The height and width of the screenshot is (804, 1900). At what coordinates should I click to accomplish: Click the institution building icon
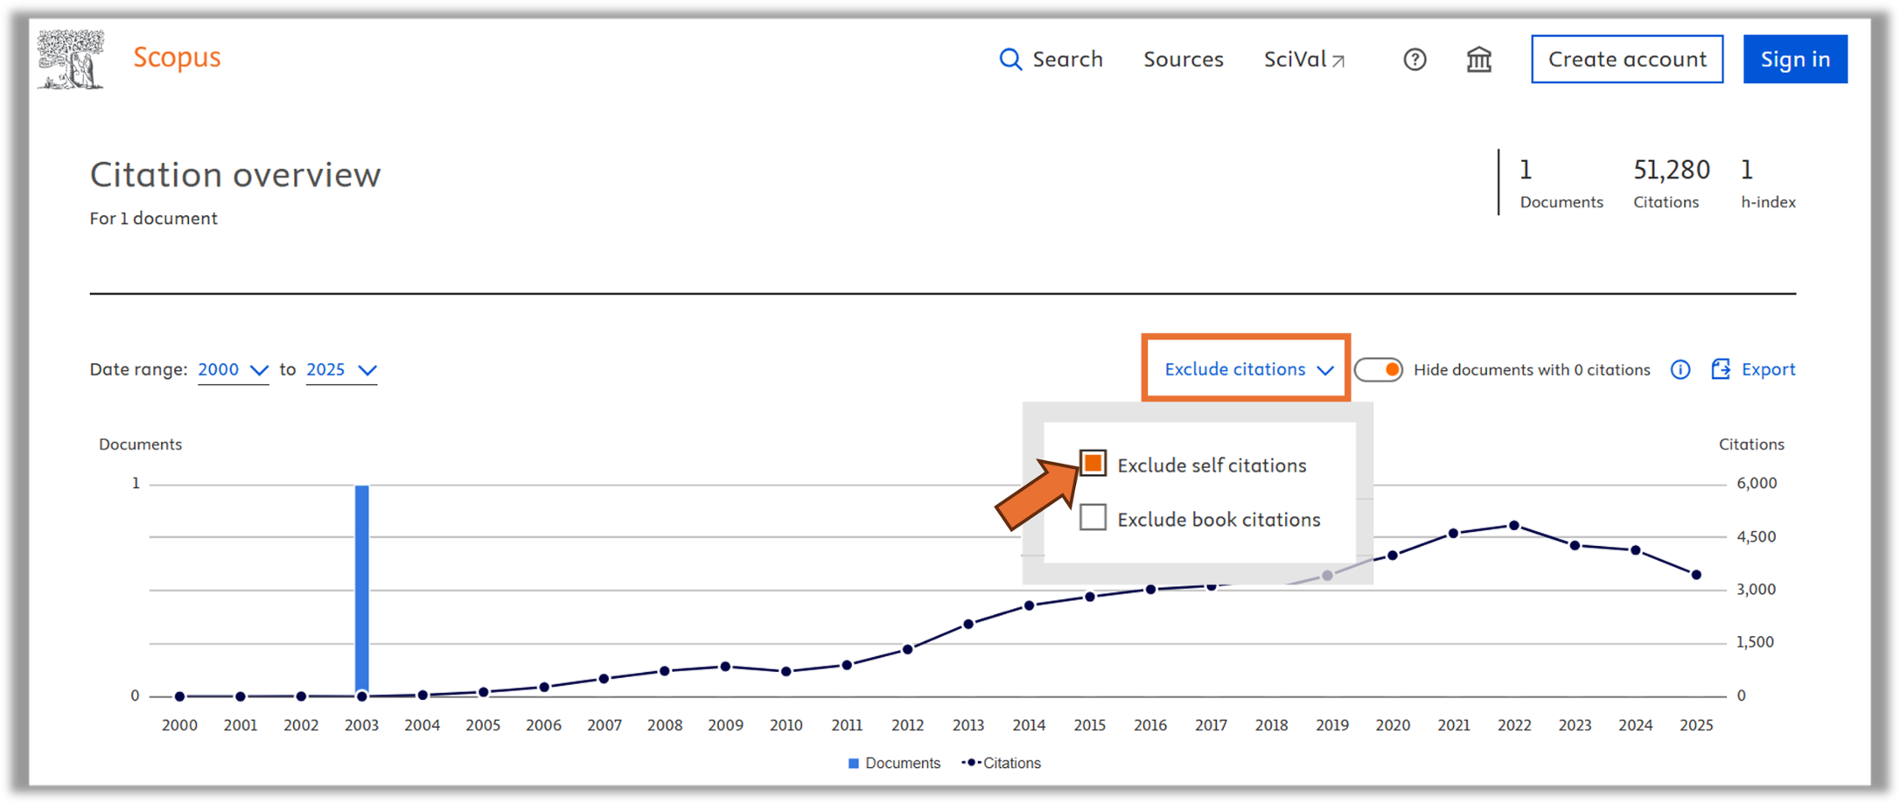tap(1479, 60)
